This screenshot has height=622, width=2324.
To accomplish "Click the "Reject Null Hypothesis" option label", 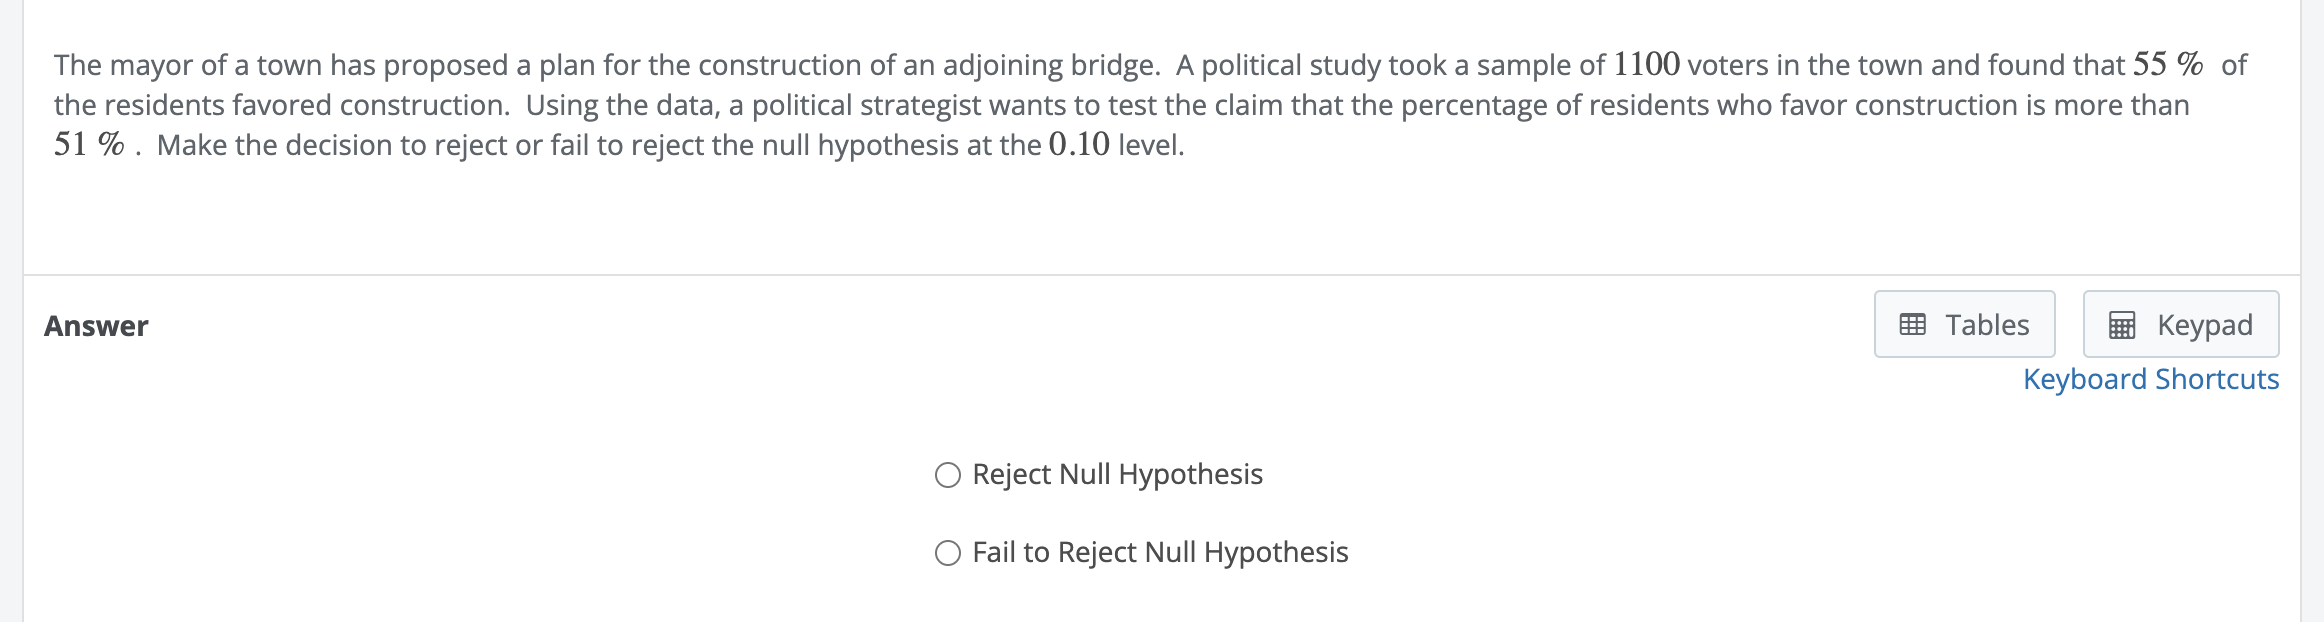I will pos(1117,475).
